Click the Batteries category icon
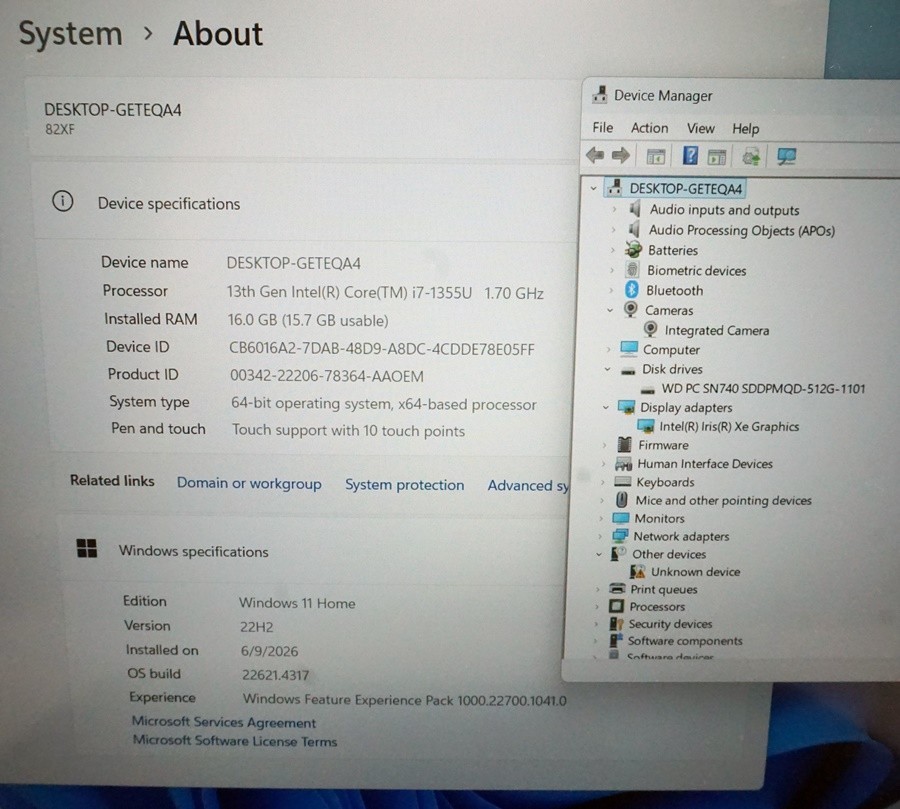The width and height of the screenshot is (900, 809). pos(633,250)
